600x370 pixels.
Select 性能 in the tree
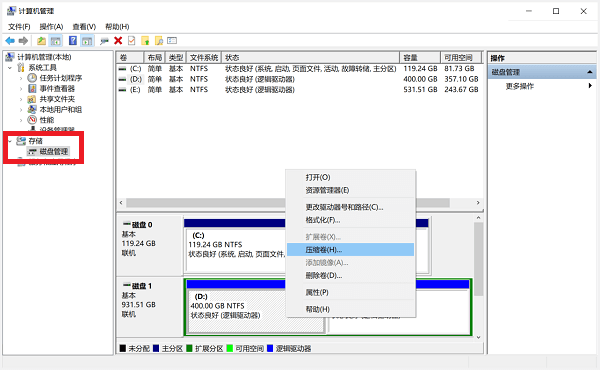(47, 120)
